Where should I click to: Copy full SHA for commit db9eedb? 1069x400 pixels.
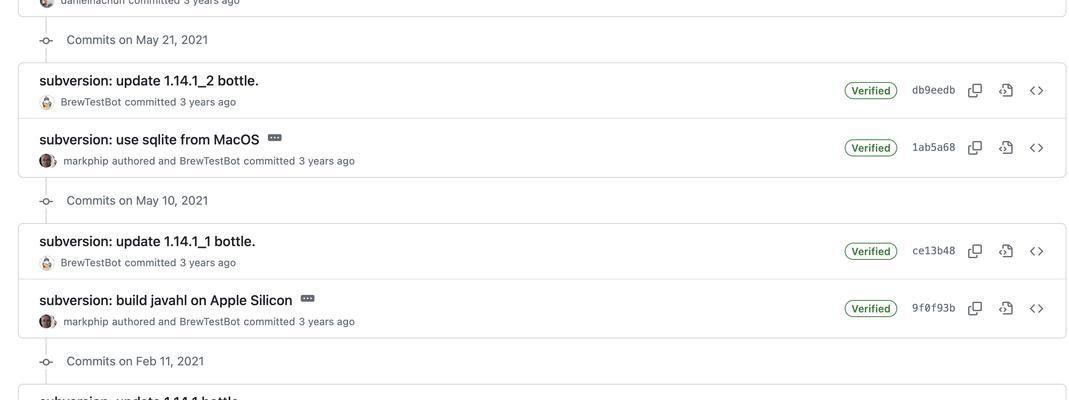[975, 91]
